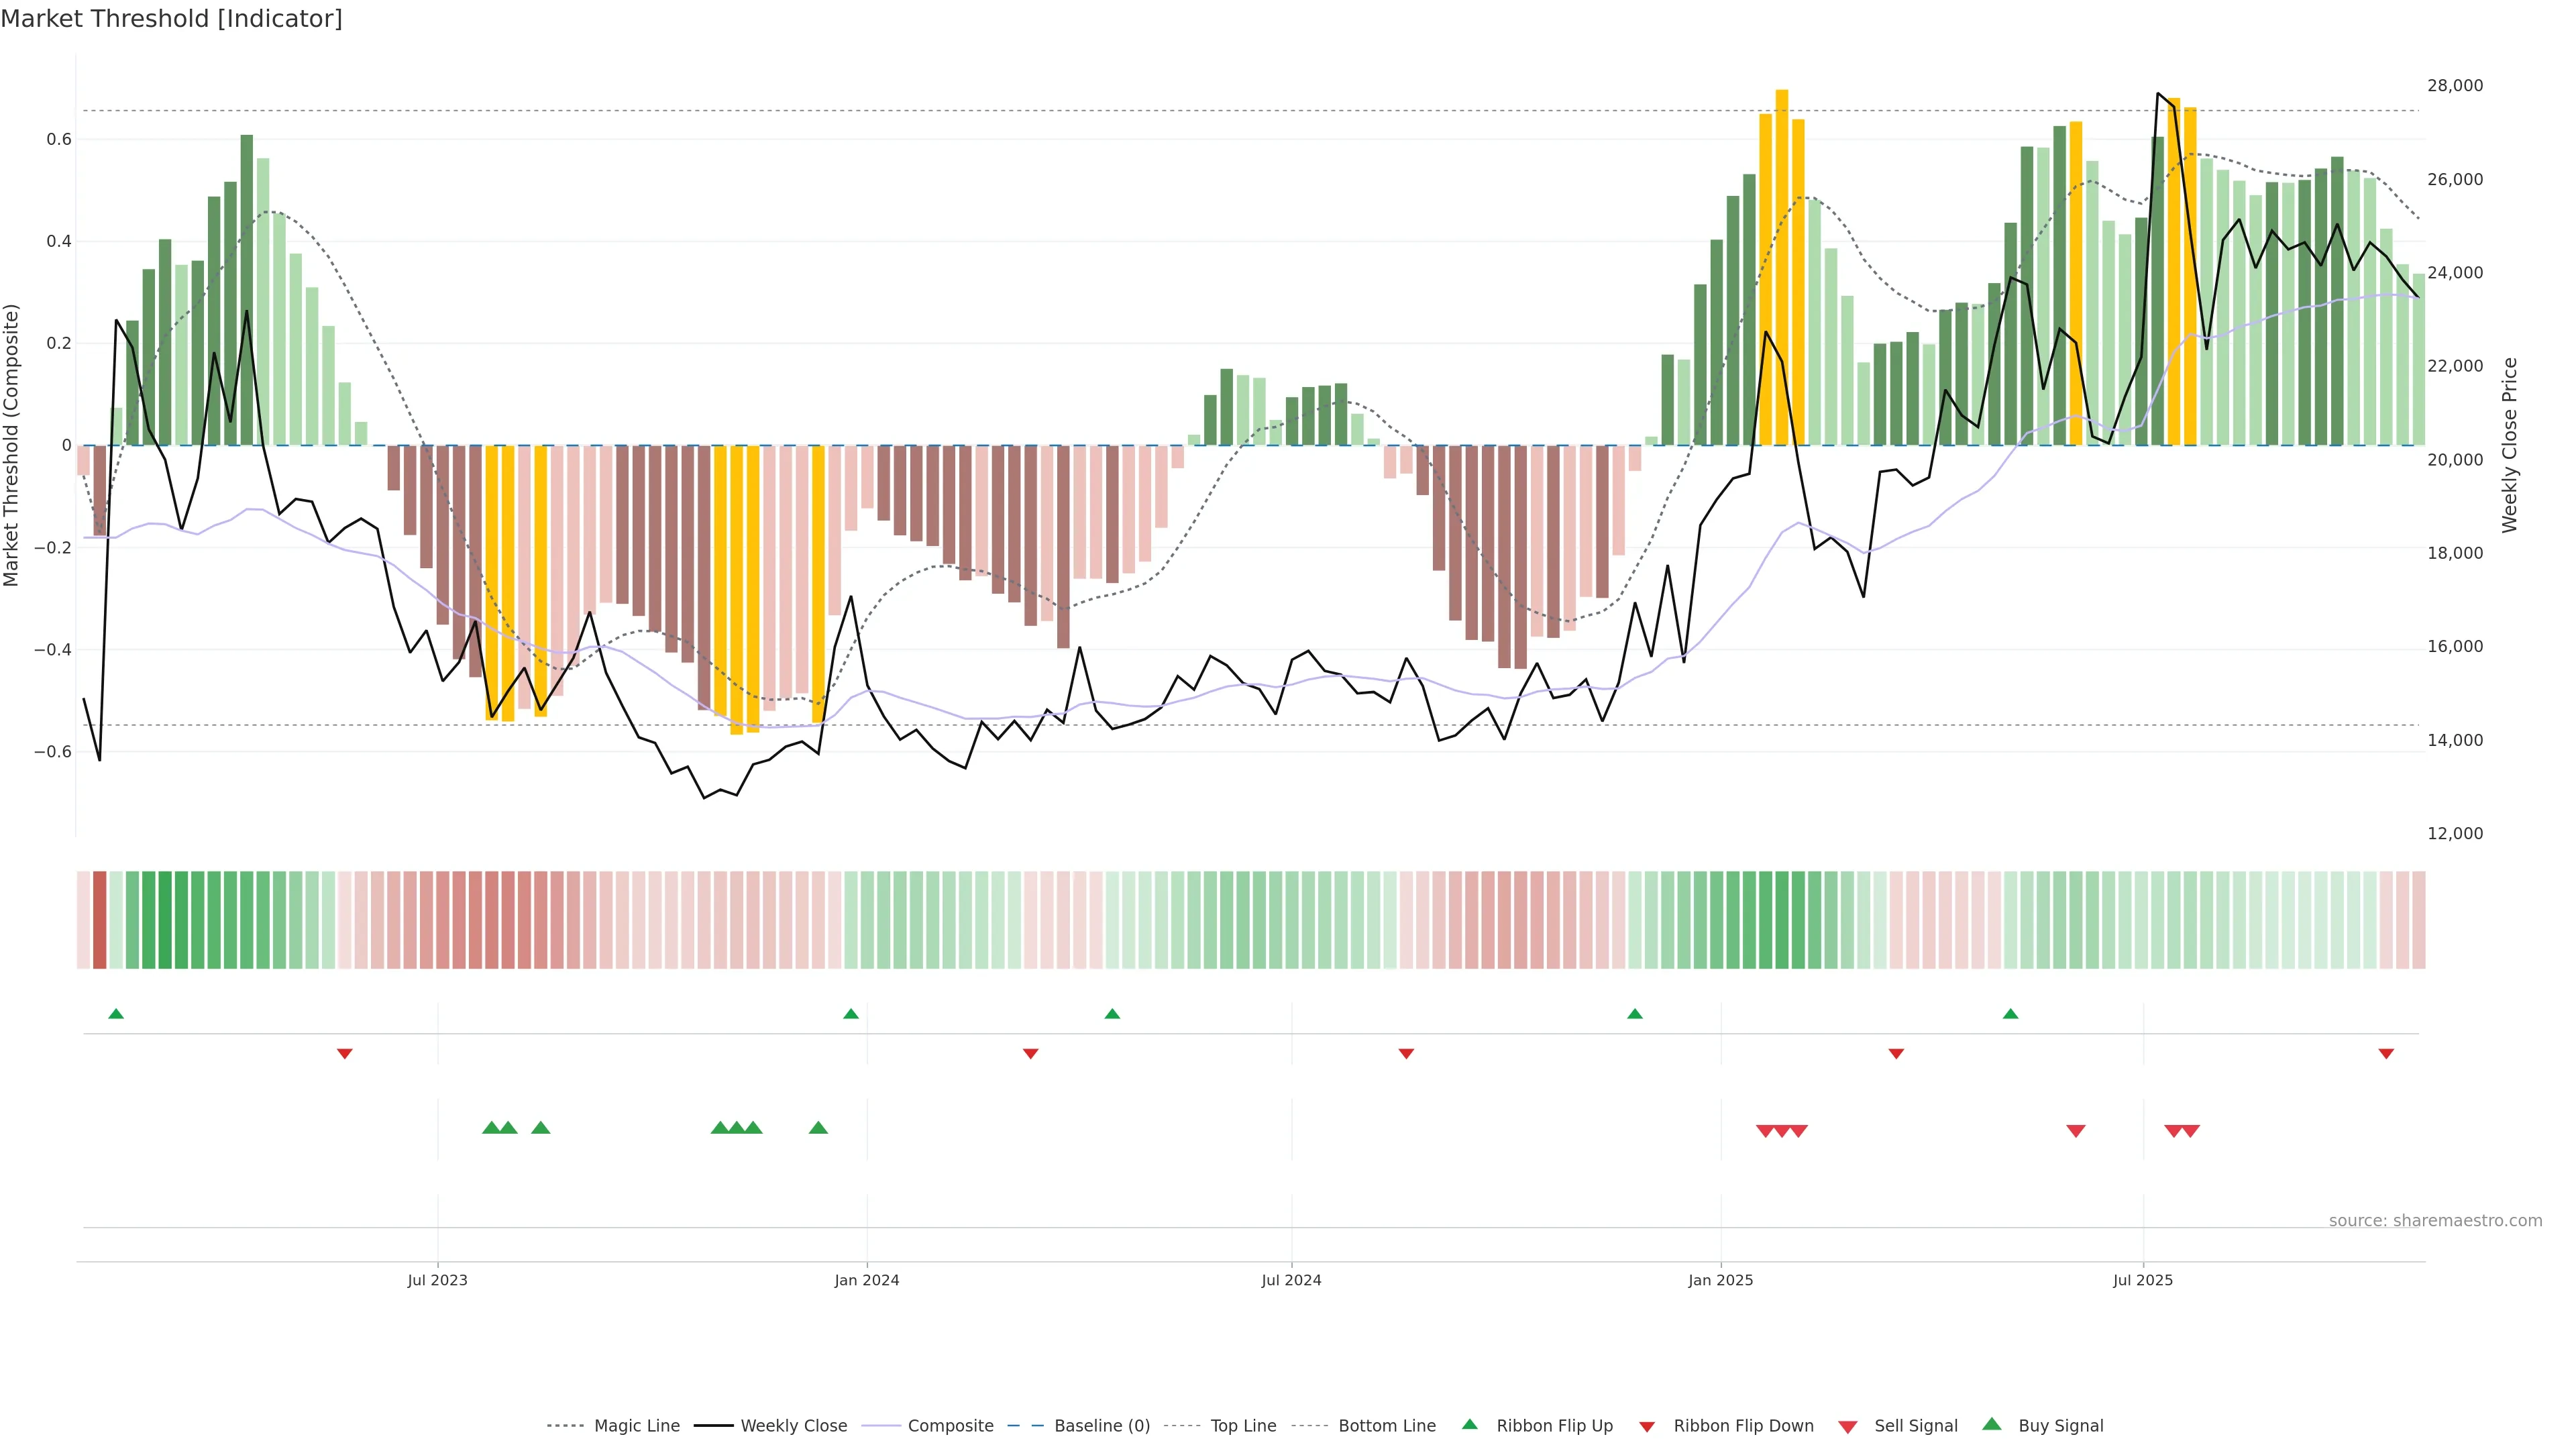Screen dimensions: 2576x1449
Task: Click the Buy Signal legend triangle icon
Action: click(x=1992, y=1424)
